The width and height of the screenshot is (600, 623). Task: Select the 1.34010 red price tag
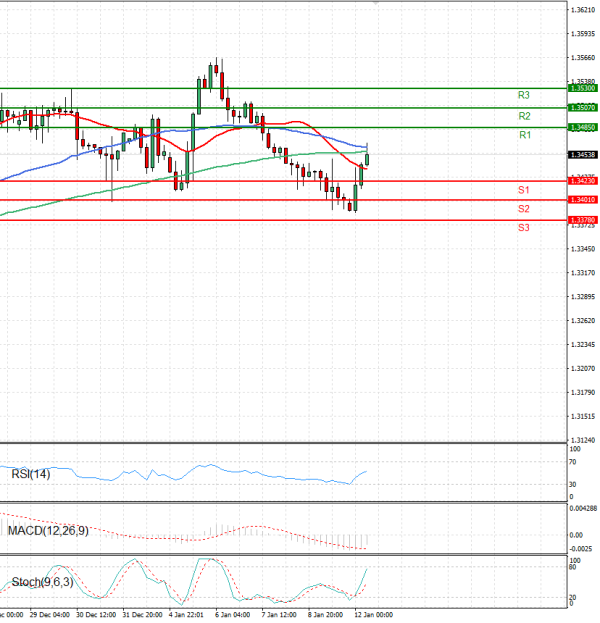582,200
